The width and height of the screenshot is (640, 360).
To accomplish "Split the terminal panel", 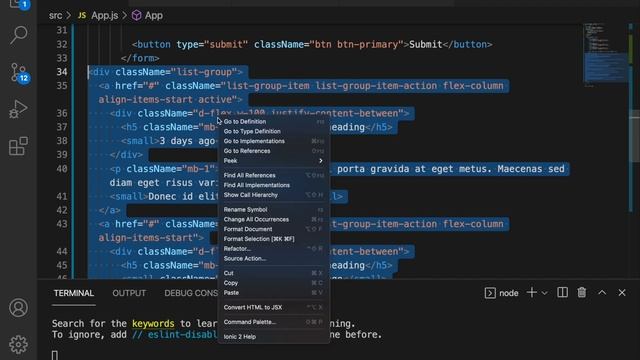I will pos(562,293).
